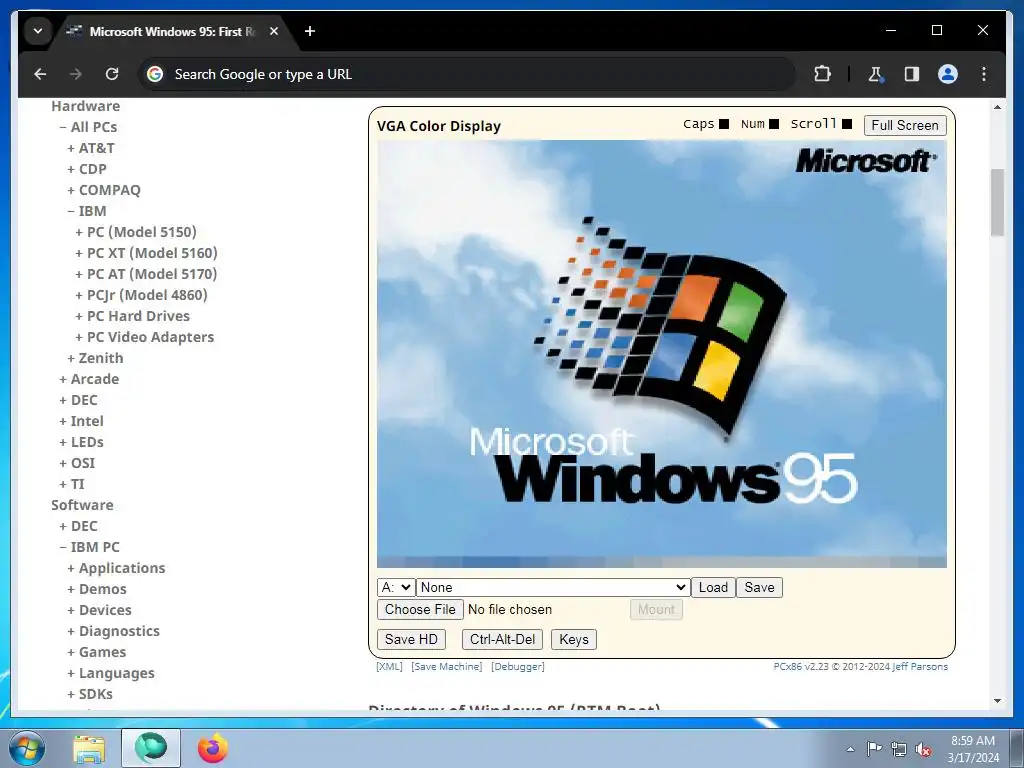The width and height of the screenshot is (1024, 768).
Task: Click the Load button
Action: pos(713,587)
